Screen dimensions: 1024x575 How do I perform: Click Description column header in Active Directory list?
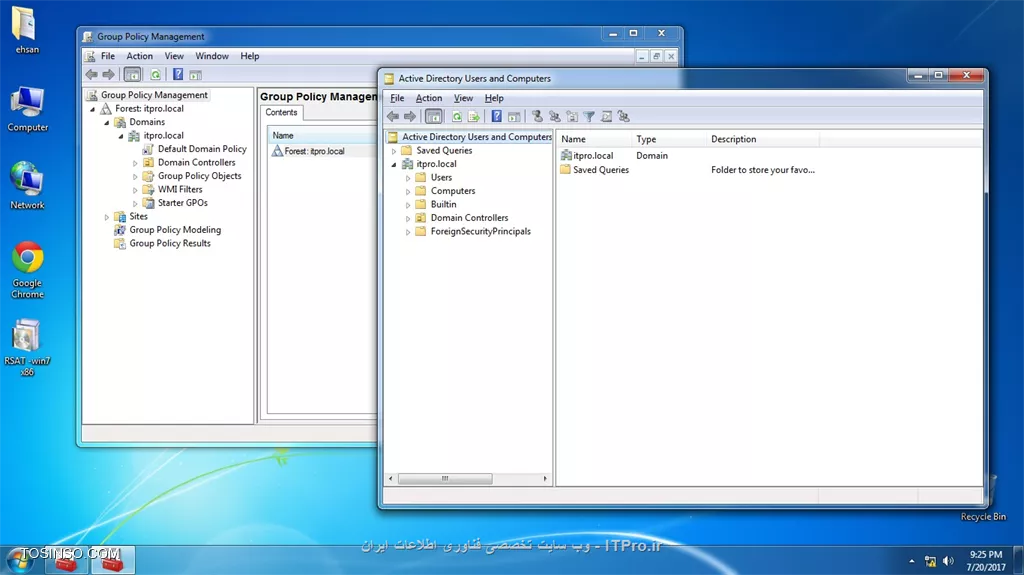coord(763,139)
